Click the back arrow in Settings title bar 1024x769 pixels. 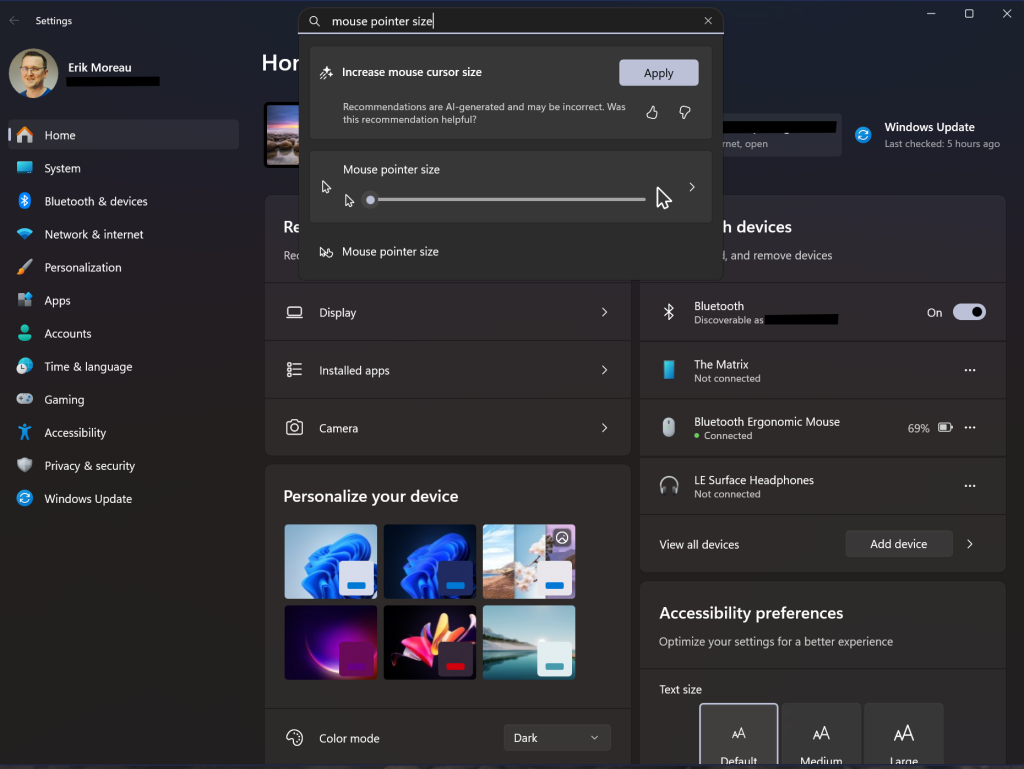pos(14,20)
